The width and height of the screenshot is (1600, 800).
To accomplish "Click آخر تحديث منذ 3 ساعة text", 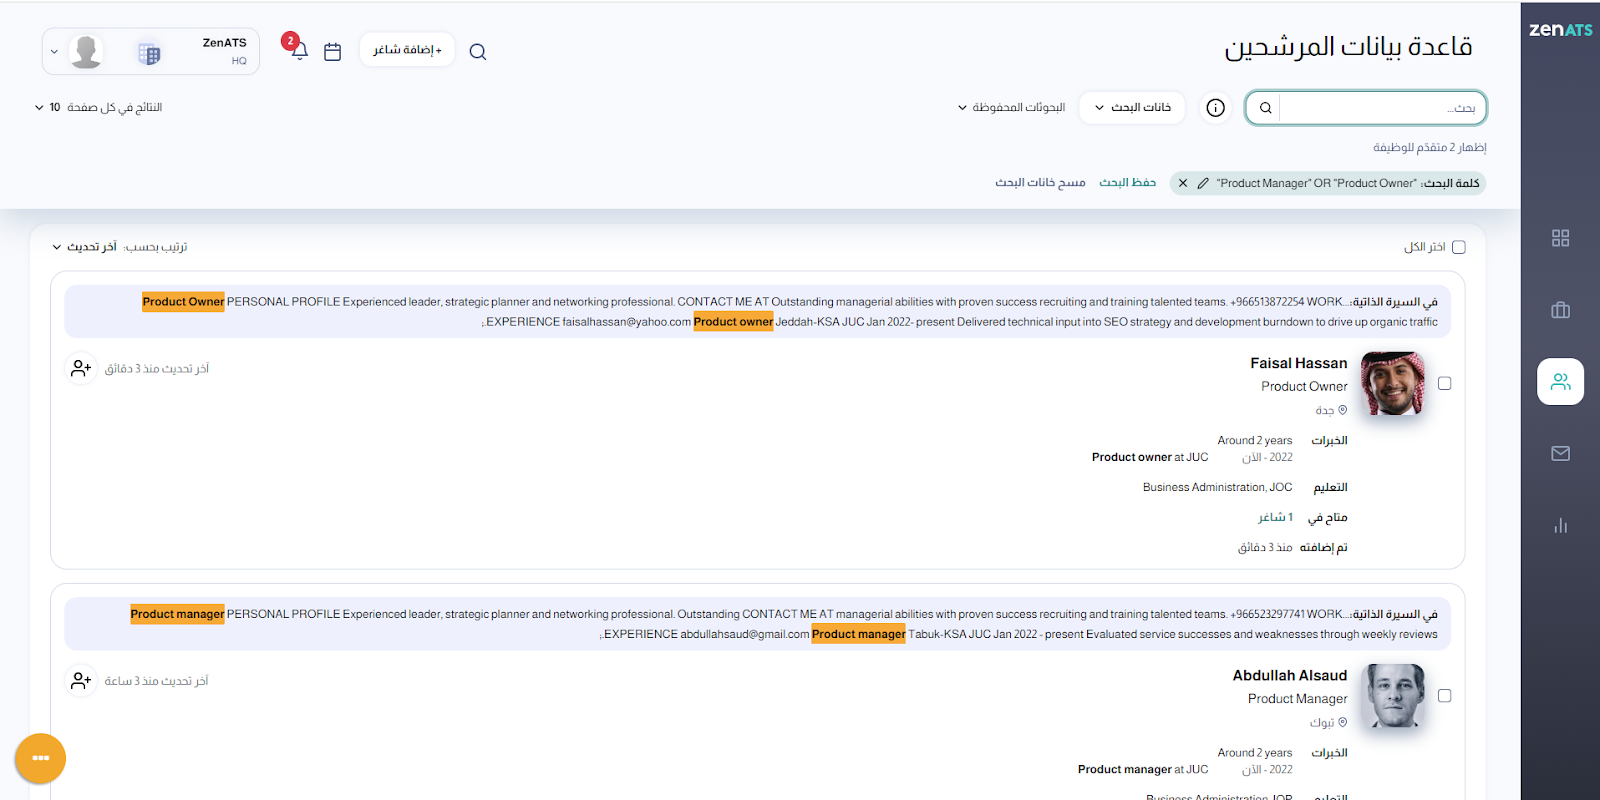I will [x=157, y=680].
